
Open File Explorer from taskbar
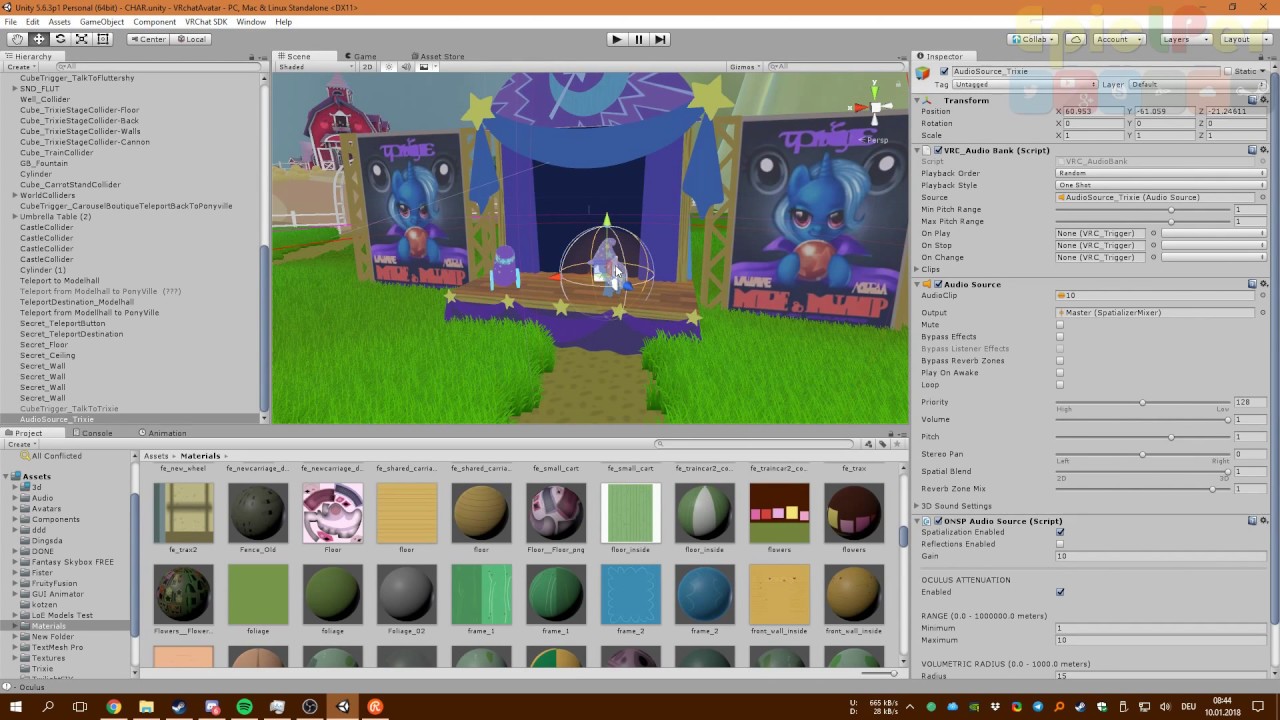click(x=146, y=707)
